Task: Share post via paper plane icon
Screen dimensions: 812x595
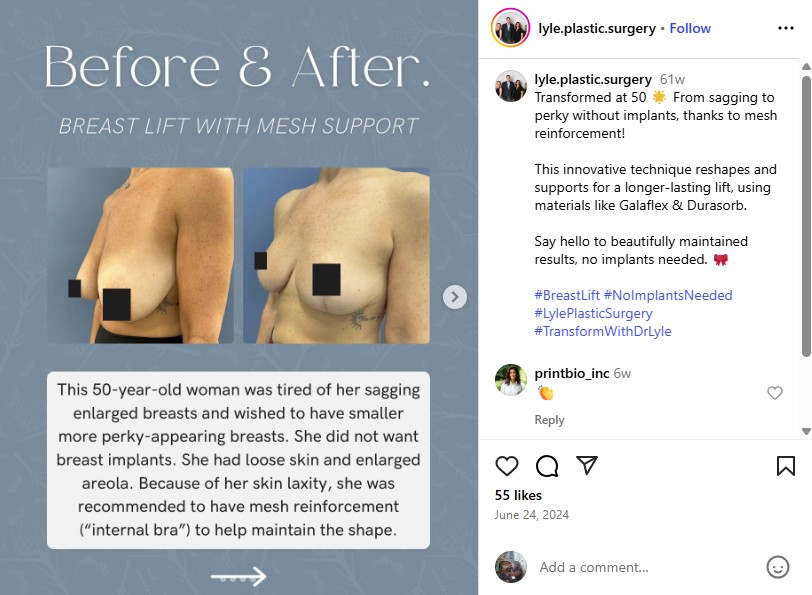Action: pos(587,465)
